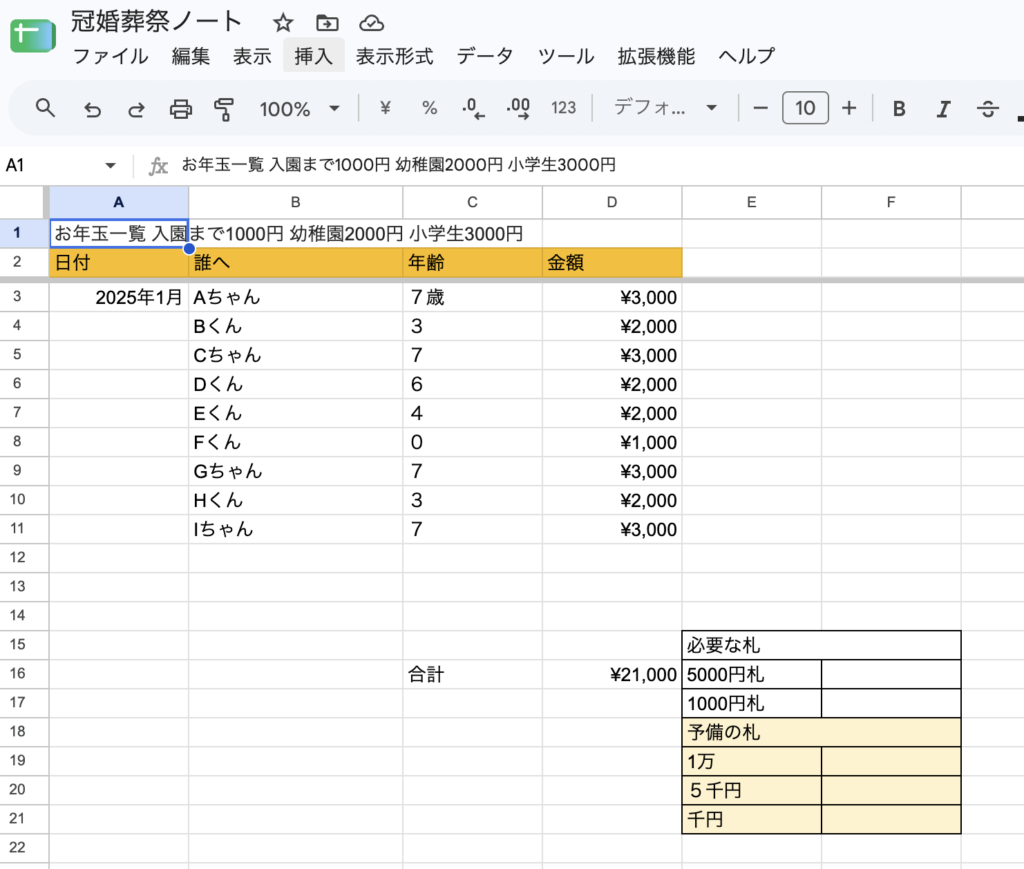Open the デフォ... font dropdown
The width and height of the screenshot is (1024, 869).
[665, 108]
